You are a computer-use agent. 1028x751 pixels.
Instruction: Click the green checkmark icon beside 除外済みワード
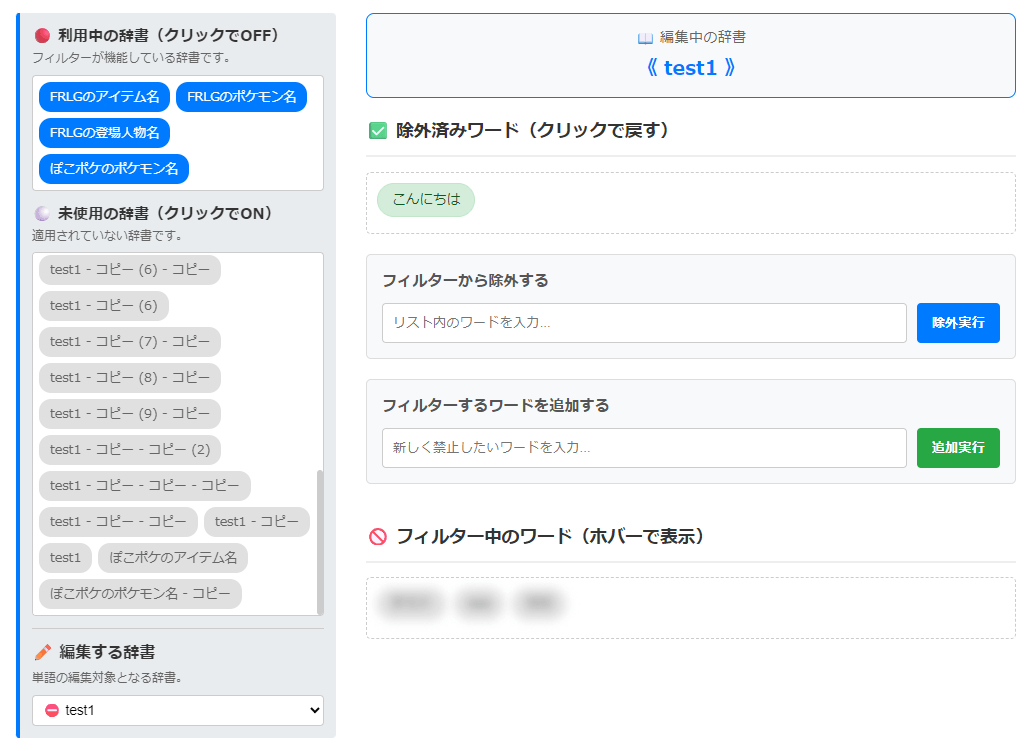pyautogui.click(x=378, y=131)
